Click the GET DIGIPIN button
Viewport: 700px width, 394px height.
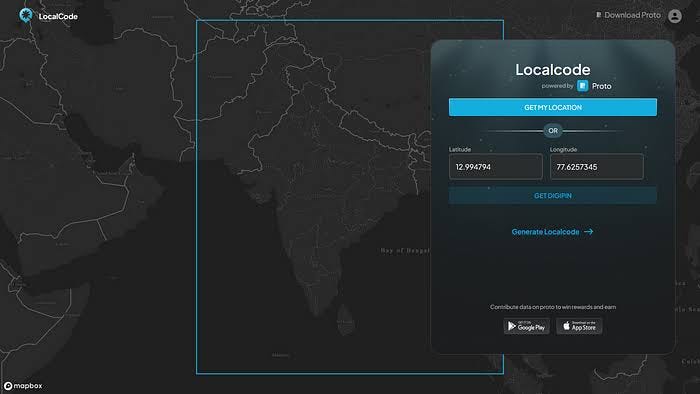tap(553, 196)
